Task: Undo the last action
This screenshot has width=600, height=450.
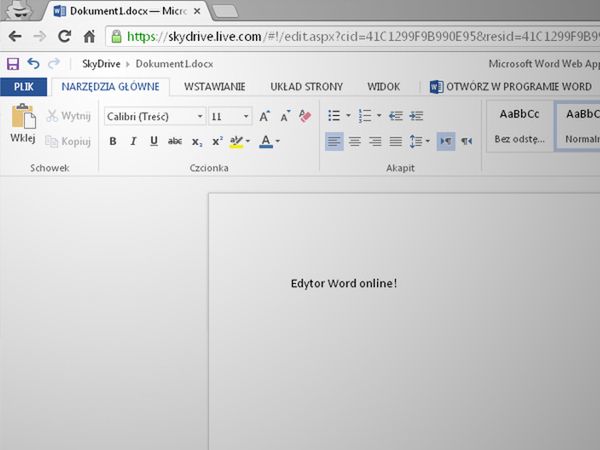Action: (x=34, y=64)
